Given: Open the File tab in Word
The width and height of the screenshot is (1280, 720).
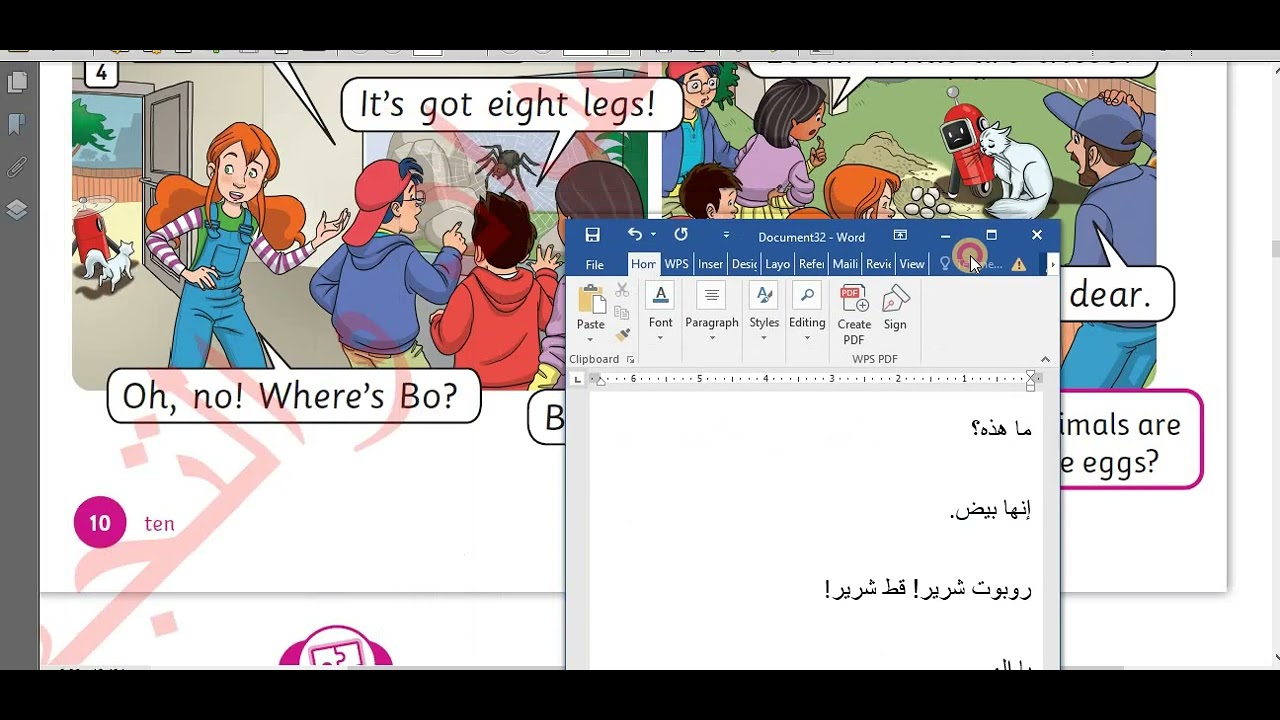Looking at the screenshot, I should [595, 264].
